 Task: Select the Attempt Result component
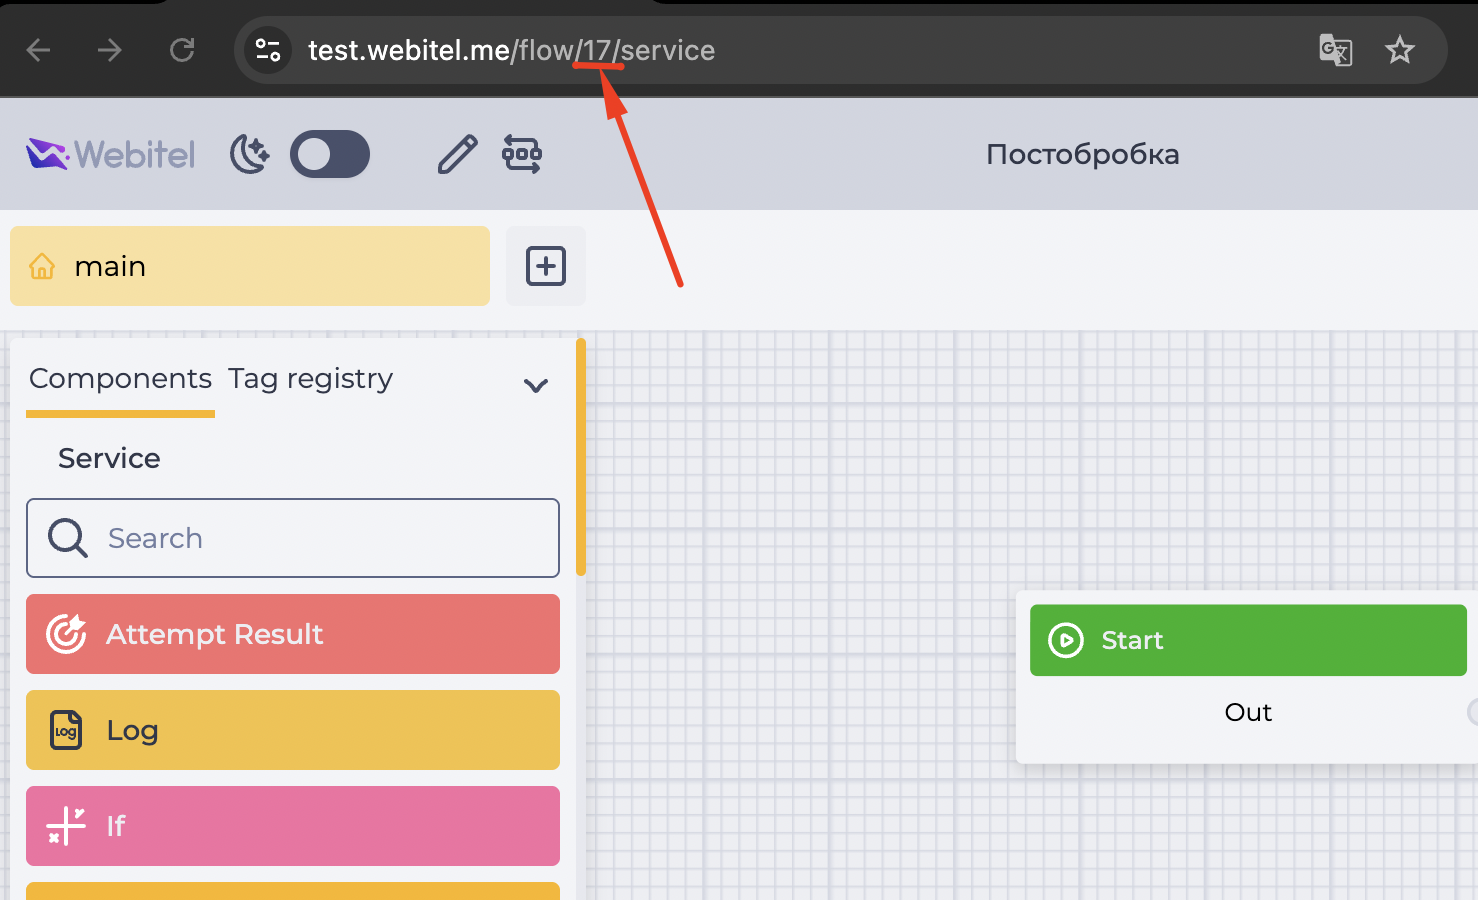(x=293, y=634)
